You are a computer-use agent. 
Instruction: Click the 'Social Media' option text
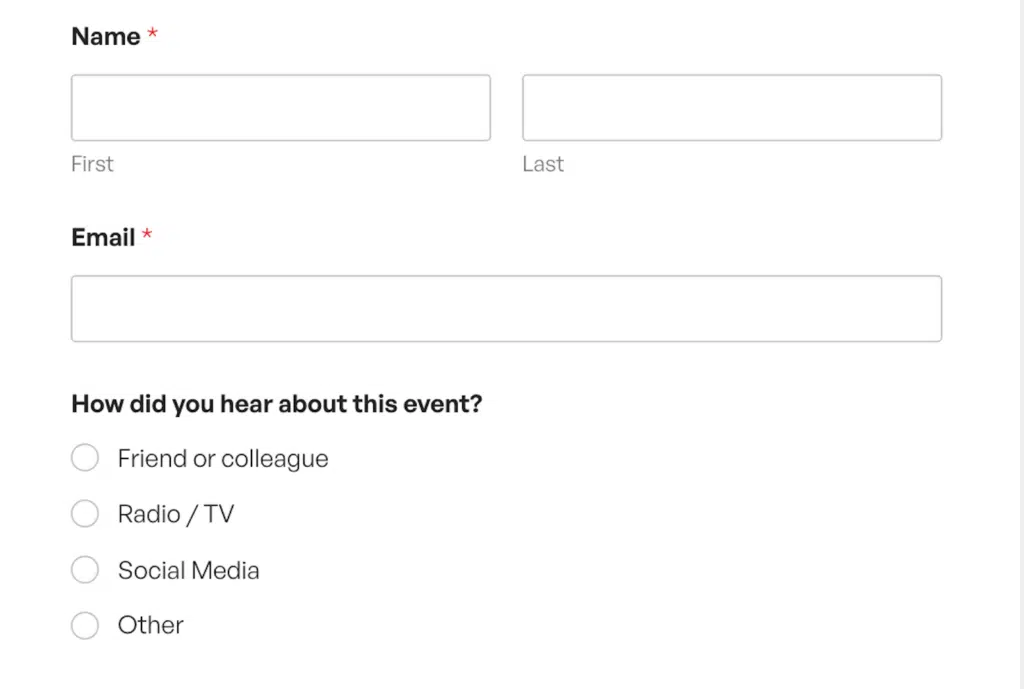189,571
